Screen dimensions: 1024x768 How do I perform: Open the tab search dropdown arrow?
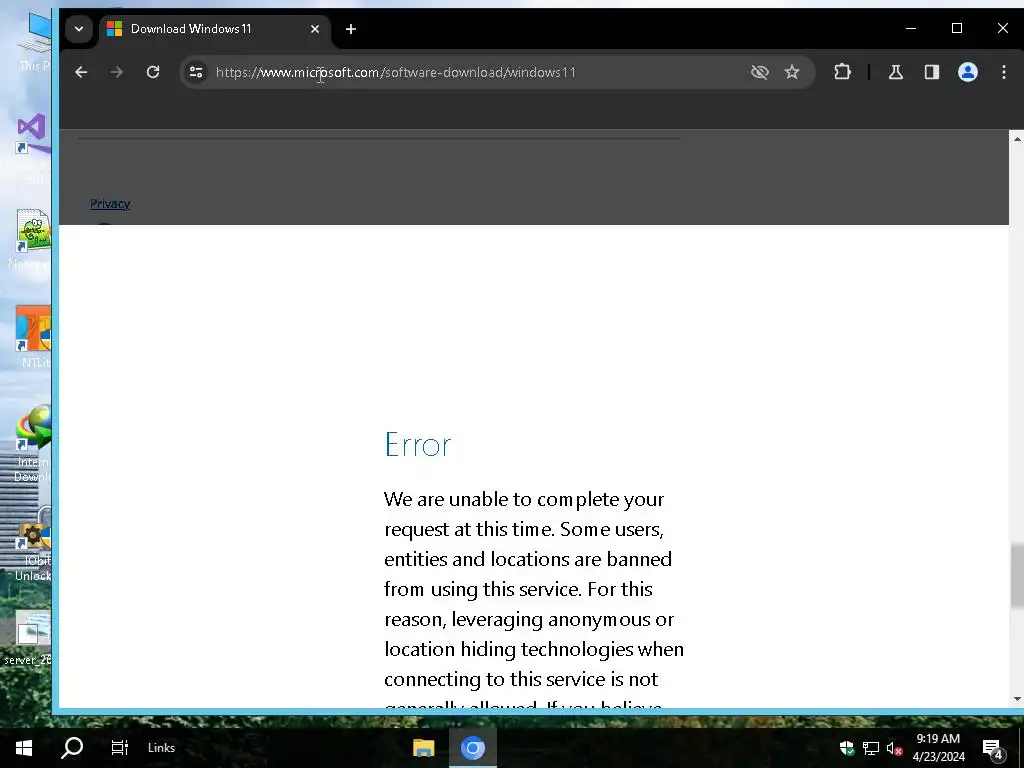click(x=79, y=29)
